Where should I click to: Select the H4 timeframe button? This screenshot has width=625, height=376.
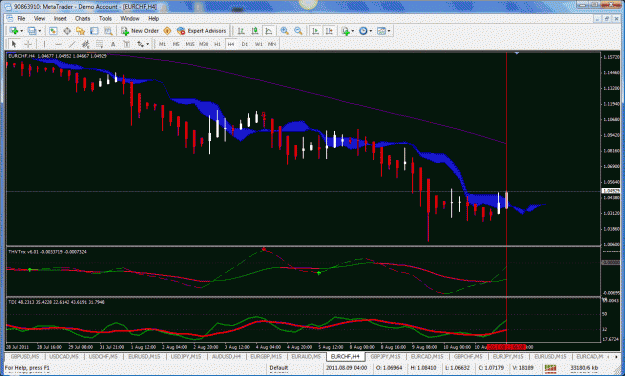[x=231, y=44]
